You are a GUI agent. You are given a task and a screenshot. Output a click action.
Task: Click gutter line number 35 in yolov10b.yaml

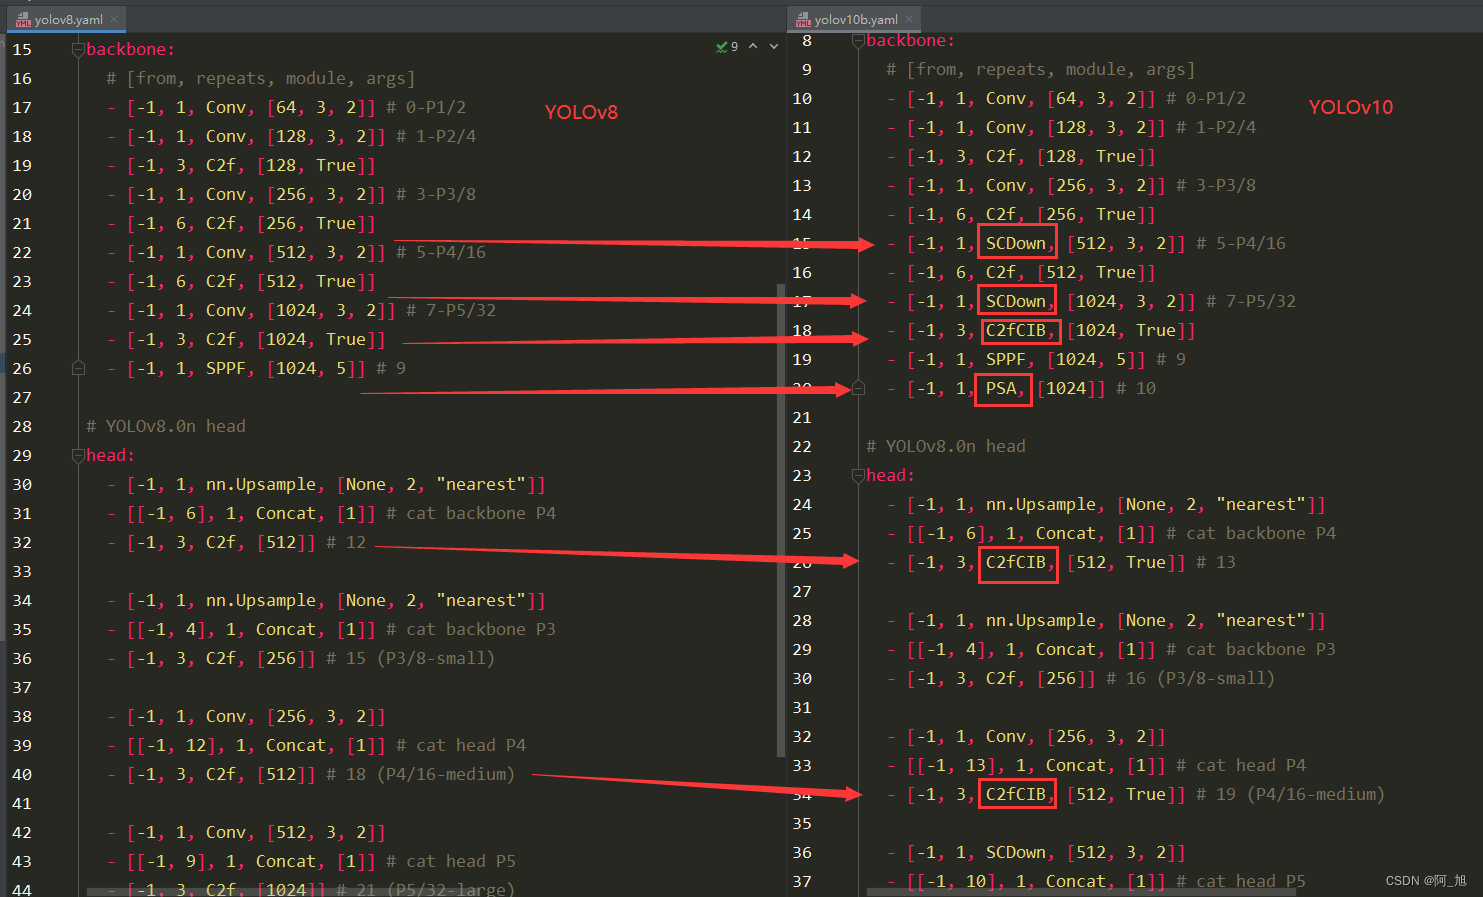click(802, 823)
